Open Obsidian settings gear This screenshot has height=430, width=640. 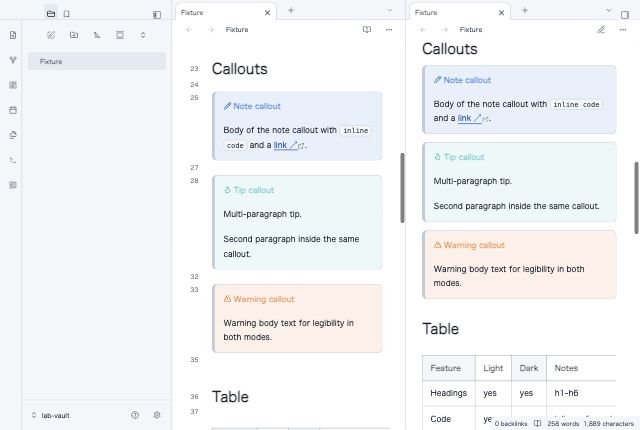pos(157,415)
